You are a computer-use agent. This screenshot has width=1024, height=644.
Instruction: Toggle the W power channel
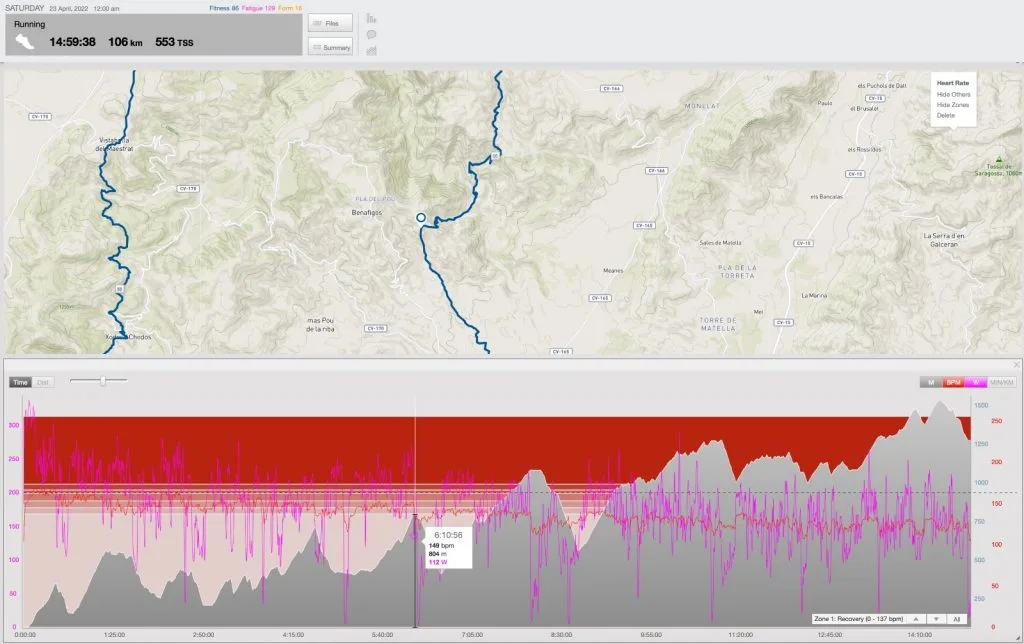click(976, 382)
